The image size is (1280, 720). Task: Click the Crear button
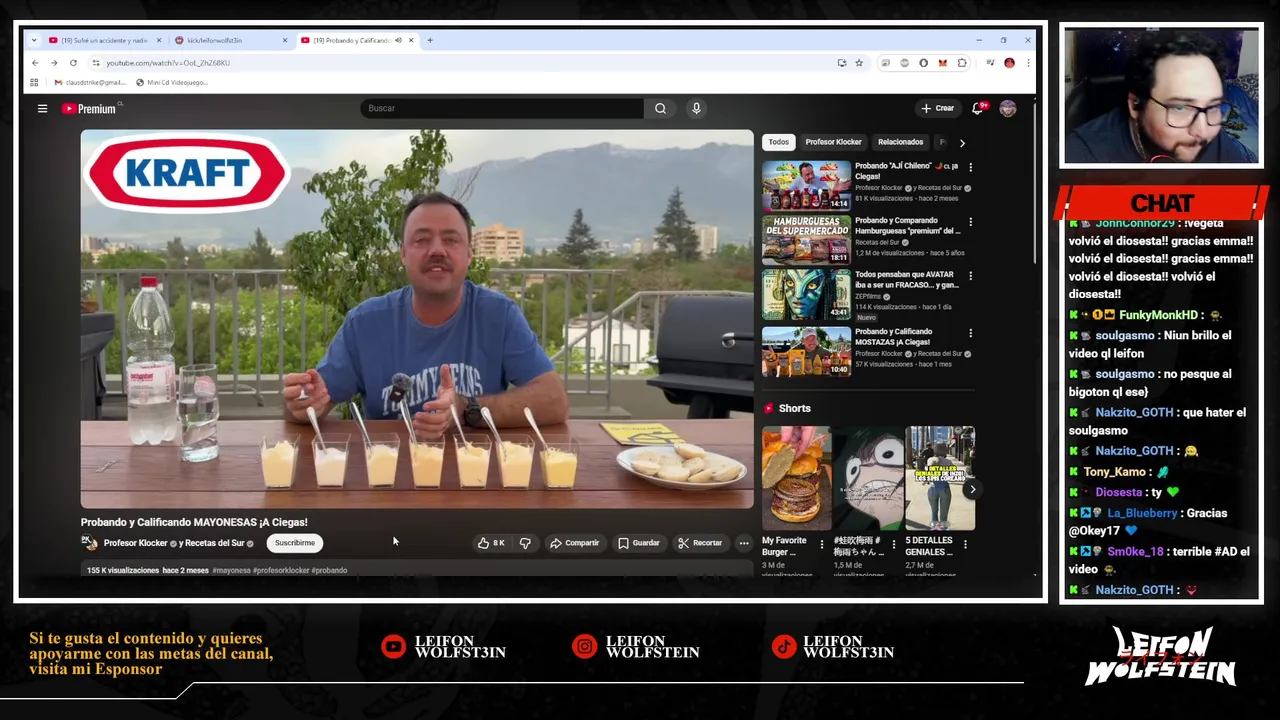(938, 108)
